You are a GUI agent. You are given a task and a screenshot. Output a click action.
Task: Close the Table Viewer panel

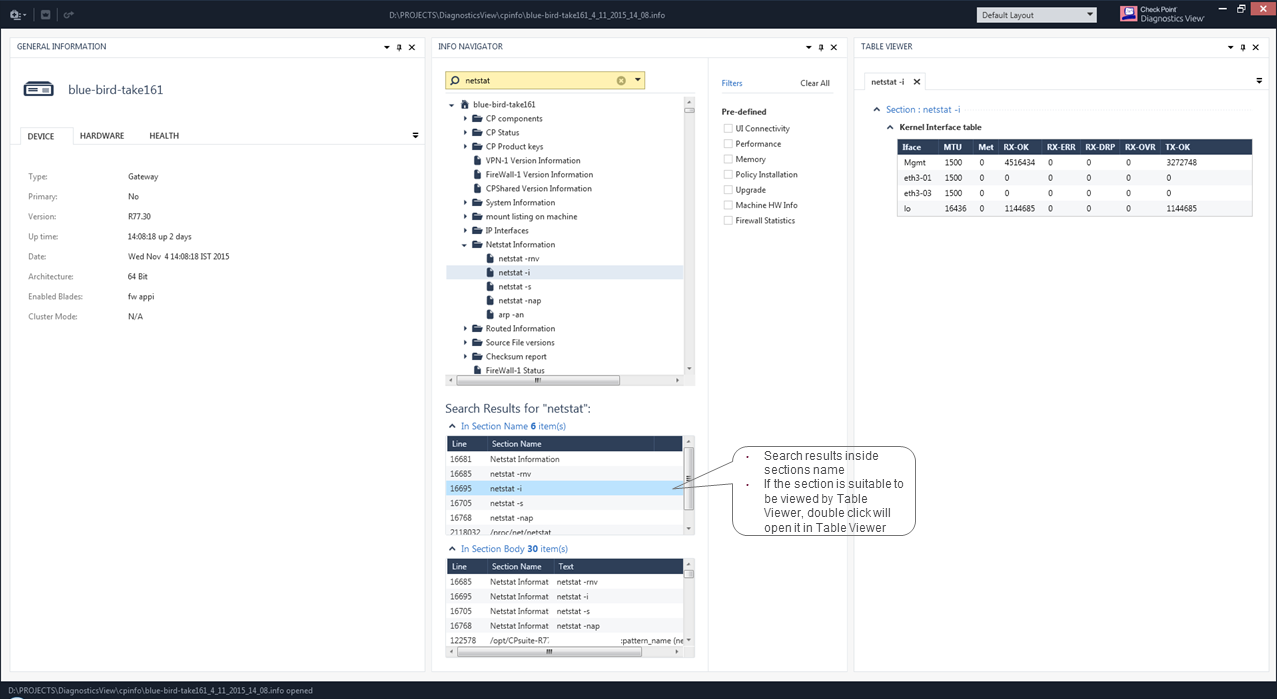pos(1256,47)
